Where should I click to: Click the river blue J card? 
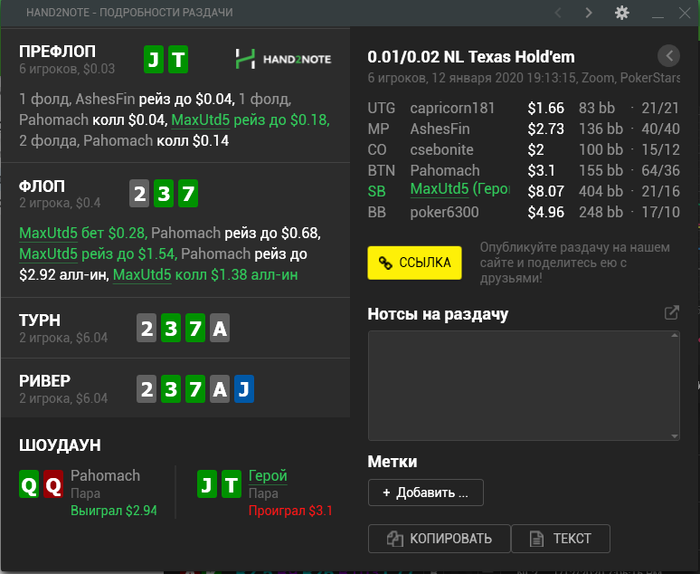click(x=244, y=389)
